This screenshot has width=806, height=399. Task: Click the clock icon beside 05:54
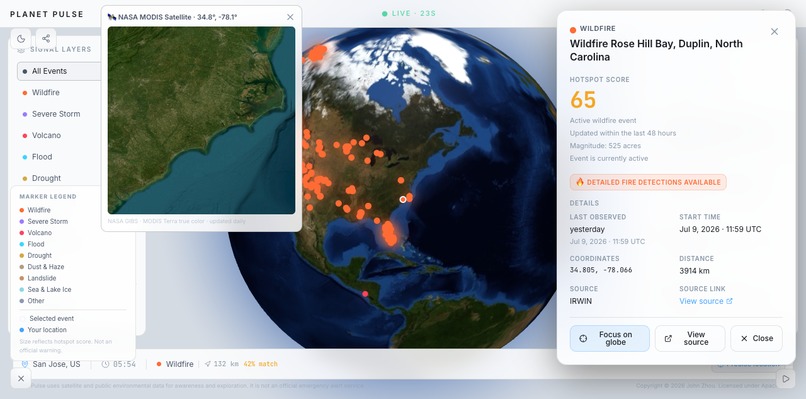(x=105, y=364)
